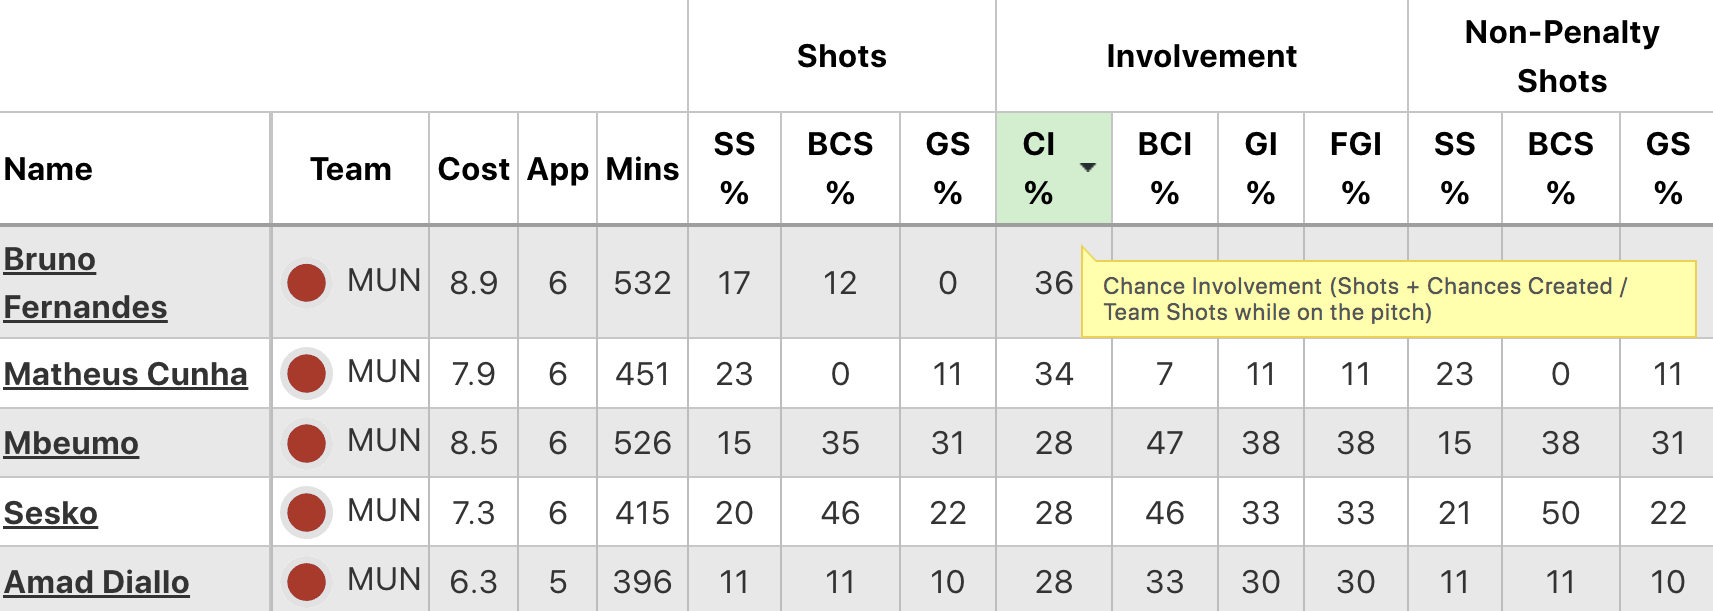Click the Non-Penalty Shots group header
Screen dimensions: 1713x611
(x=1561, y=56)
